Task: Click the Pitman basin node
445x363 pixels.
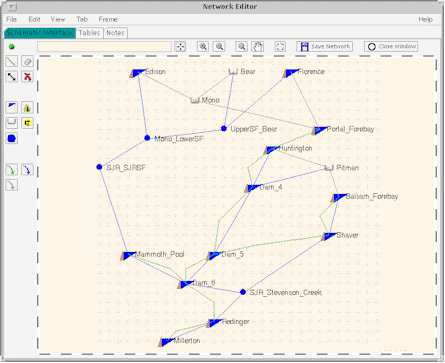Action: point(329,168)
